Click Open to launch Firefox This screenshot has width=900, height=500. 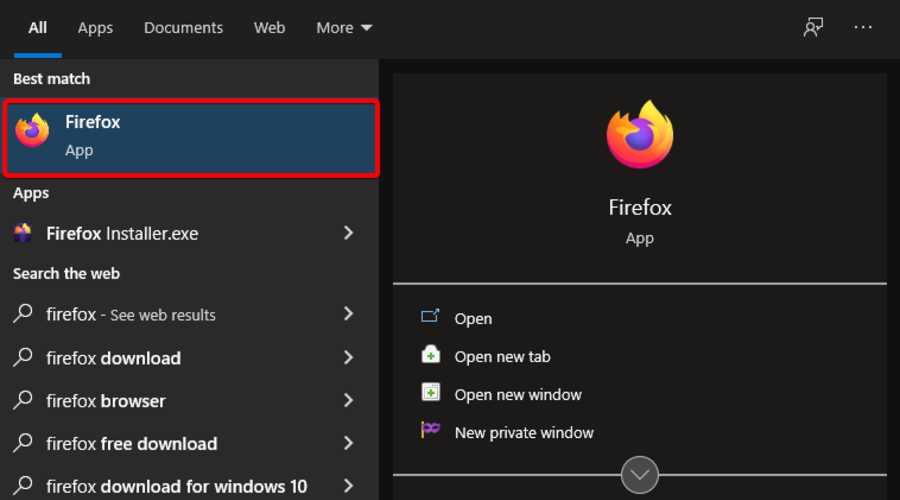click(473, 319)
